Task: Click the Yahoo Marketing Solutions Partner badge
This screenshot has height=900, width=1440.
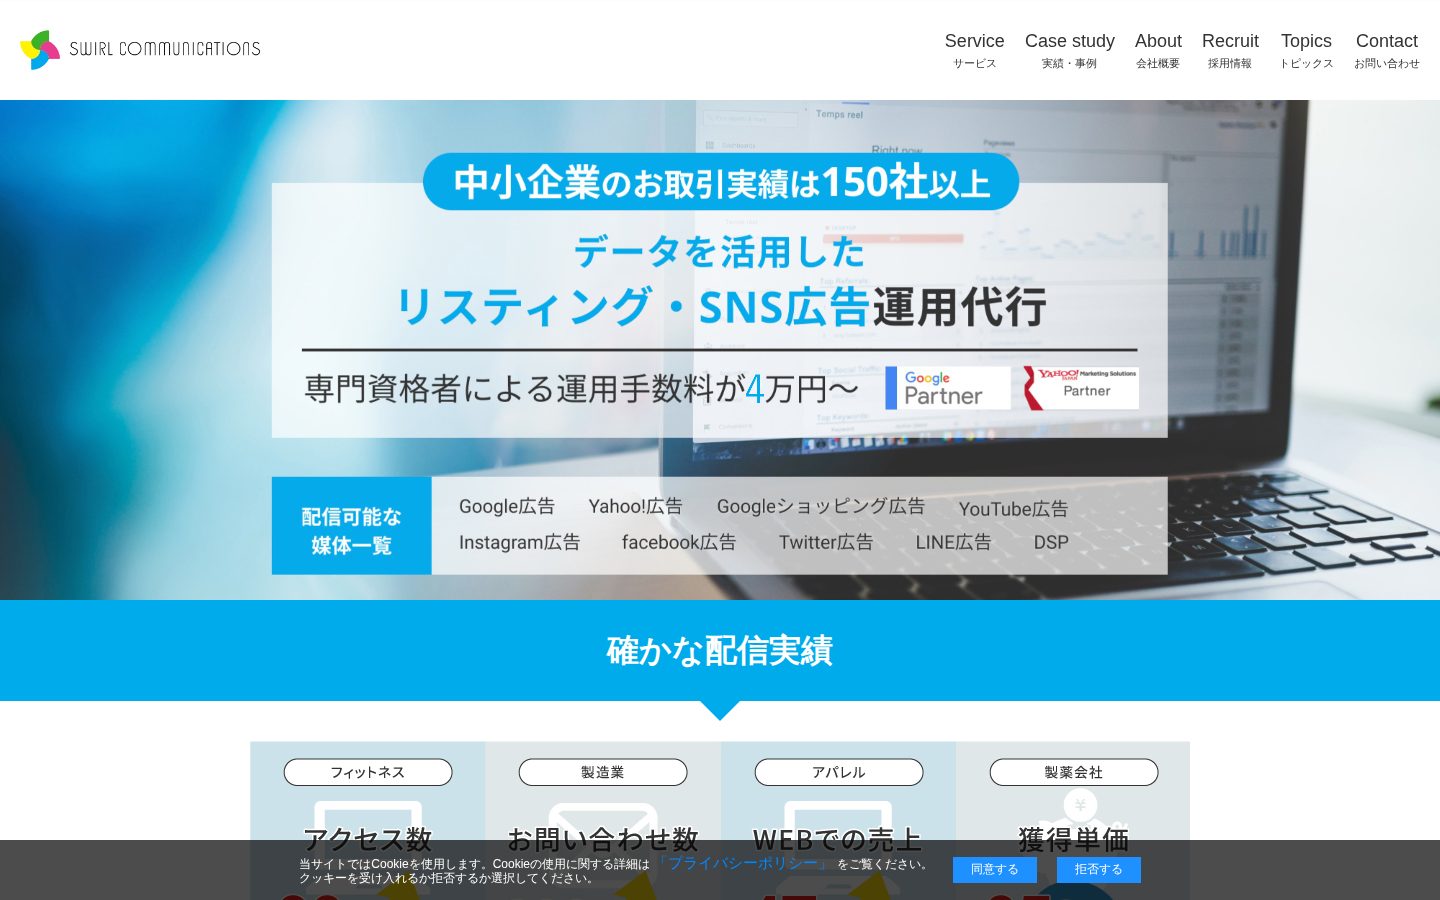Action: point(1081,388)
